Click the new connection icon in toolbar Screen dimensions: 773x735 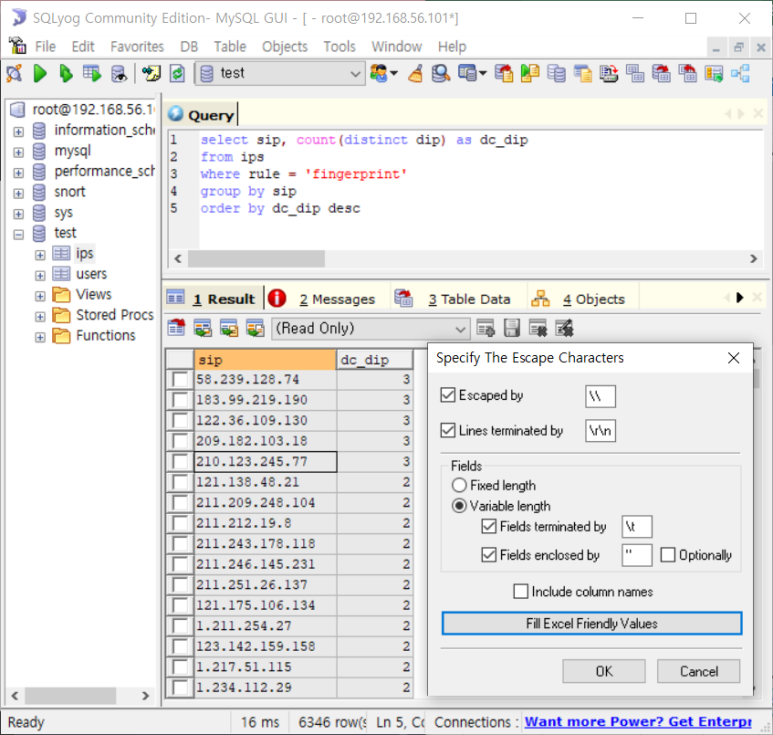pos(14,74)
